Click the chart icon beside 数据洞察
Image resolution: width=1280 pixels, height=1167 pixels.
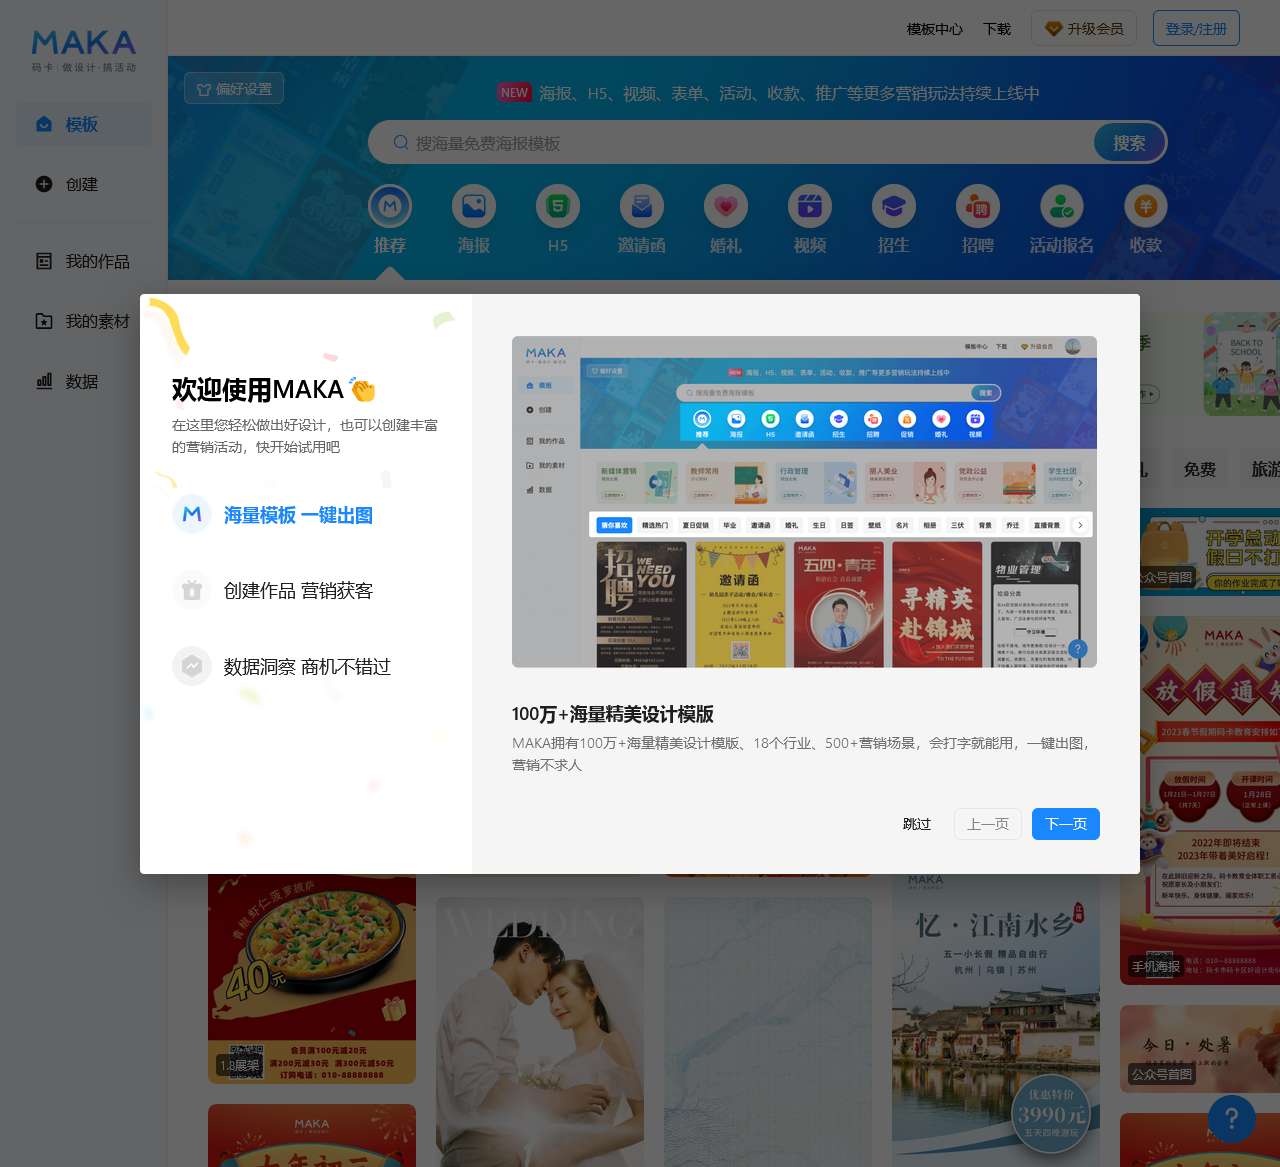pos(192,666)
